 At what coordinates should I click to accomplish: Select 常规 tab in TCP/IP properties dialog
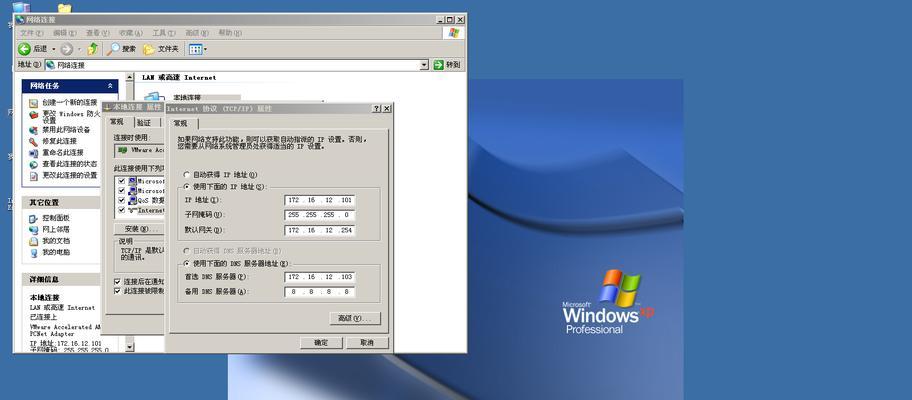pyautogui.click(x=181, y=124)
